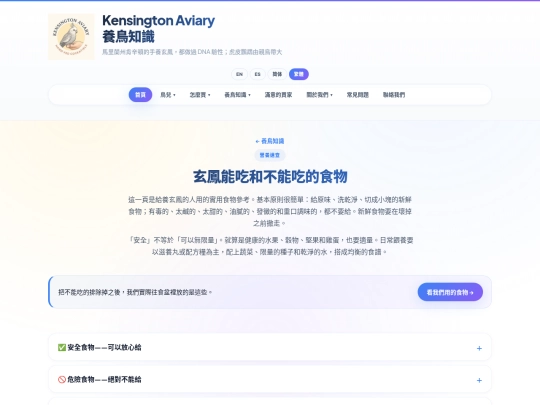Open the 怎麼買 dropdown menu

200,95
